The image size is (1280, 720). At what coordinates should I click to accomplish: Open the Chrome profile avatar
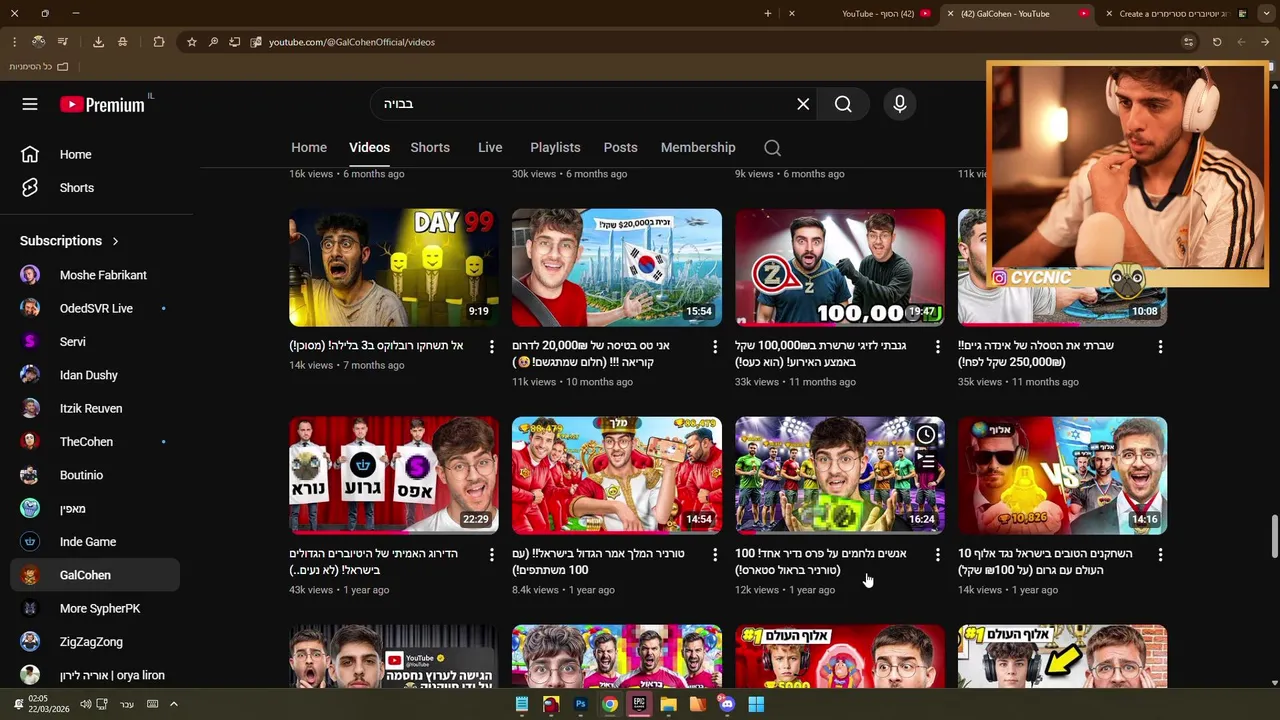pyautogui.click(x=38, y=42)
